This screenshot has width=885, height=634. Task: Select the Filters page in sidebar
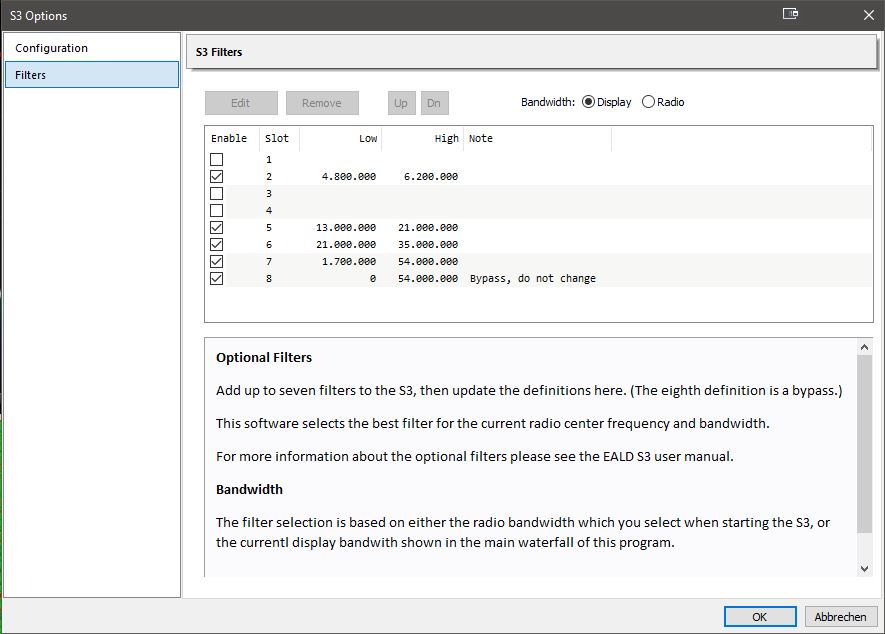[31, 75]
